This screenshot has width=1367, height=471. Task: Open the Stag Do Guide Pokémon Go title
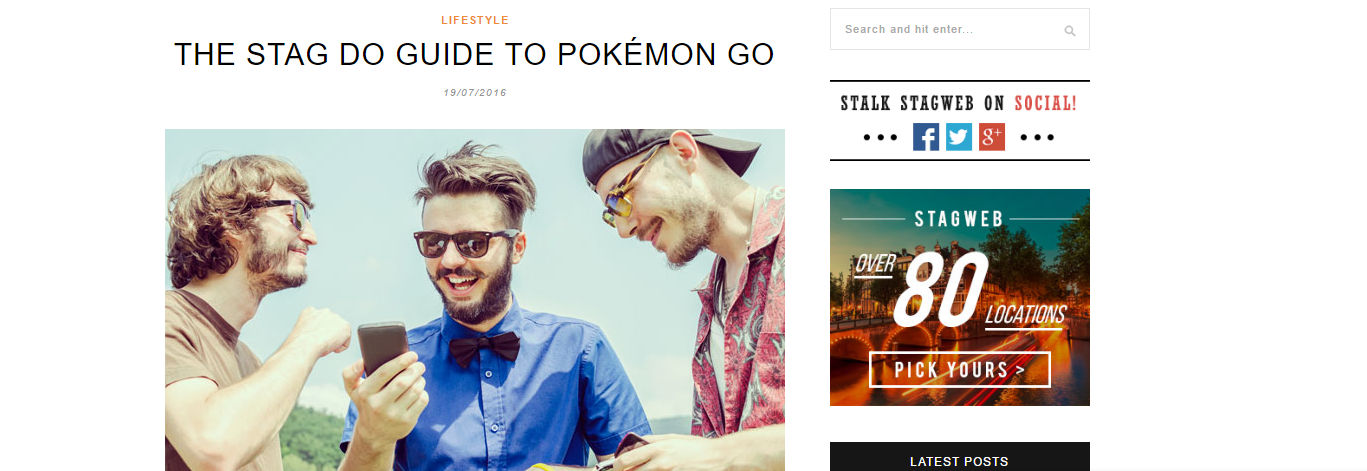tap(475, 55)
